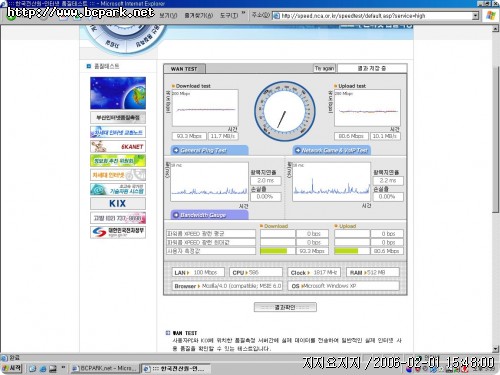Open the orange 차세대 인터넷 banner

[118, 175]
